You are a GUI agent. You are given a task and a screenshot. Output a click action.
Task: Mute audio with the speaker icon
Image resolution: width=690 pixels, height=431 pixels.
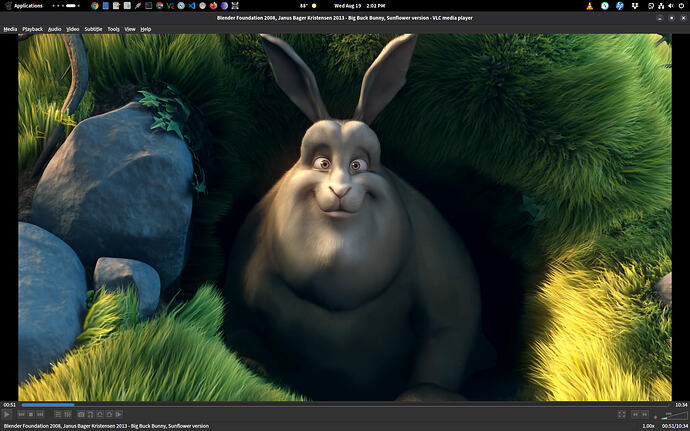(656, 416)
